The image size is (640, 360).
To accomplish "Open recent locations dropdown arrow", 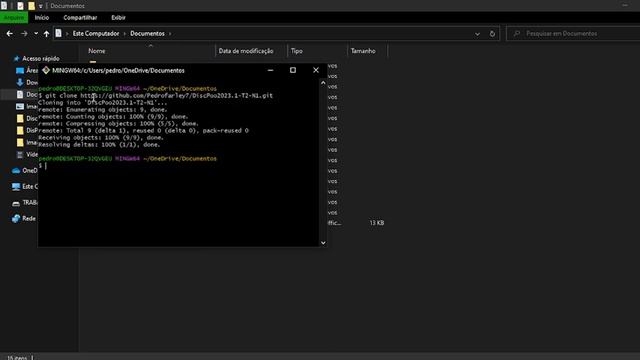I will [36, 33].
